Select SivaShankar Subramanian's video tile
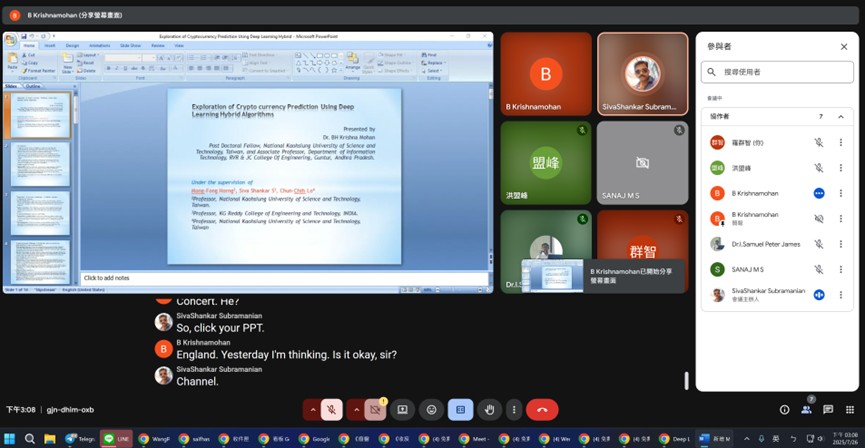Image resolution: width=865 pixels, height=448 pixels. pos(642,74)
